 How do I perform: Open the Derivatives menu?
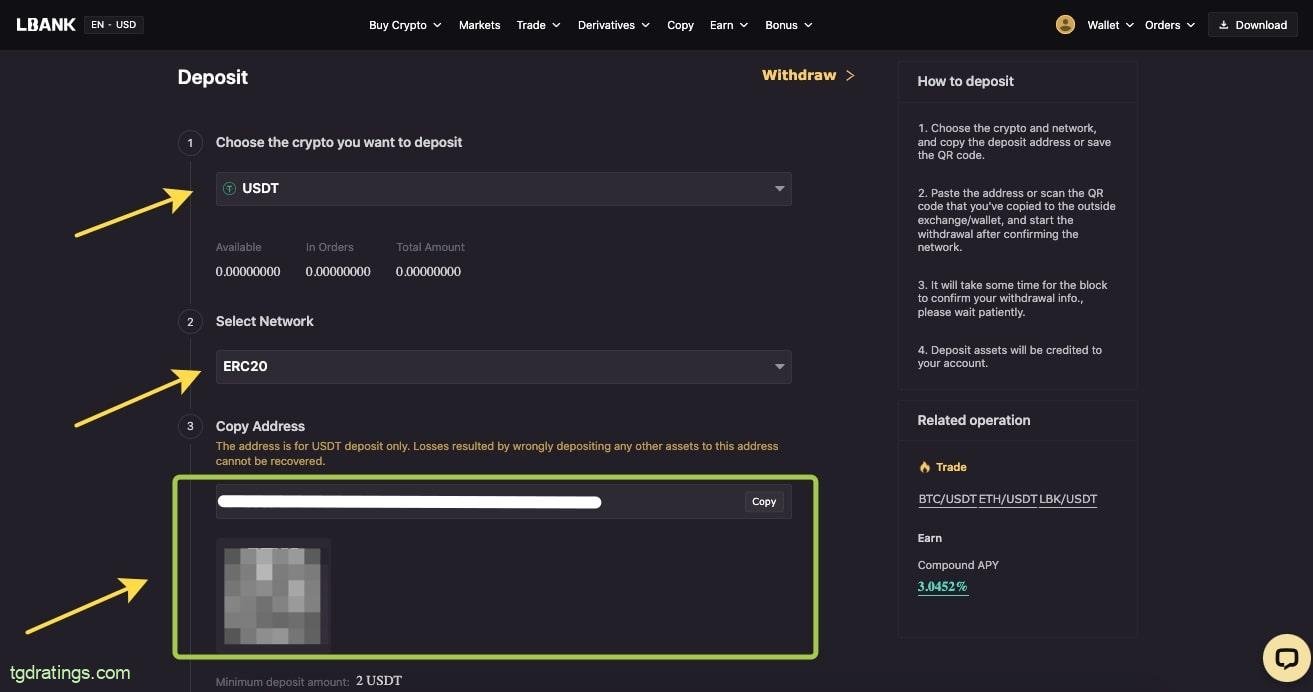click(x=613, y=25)
